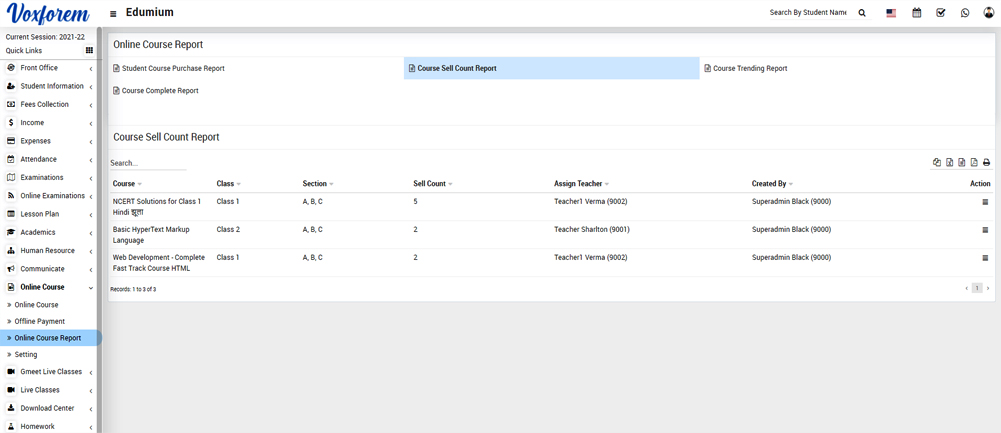Viewport: 1001px width, 433px height.
Task: Copy the table using copy icon
Action: (937, 162)
